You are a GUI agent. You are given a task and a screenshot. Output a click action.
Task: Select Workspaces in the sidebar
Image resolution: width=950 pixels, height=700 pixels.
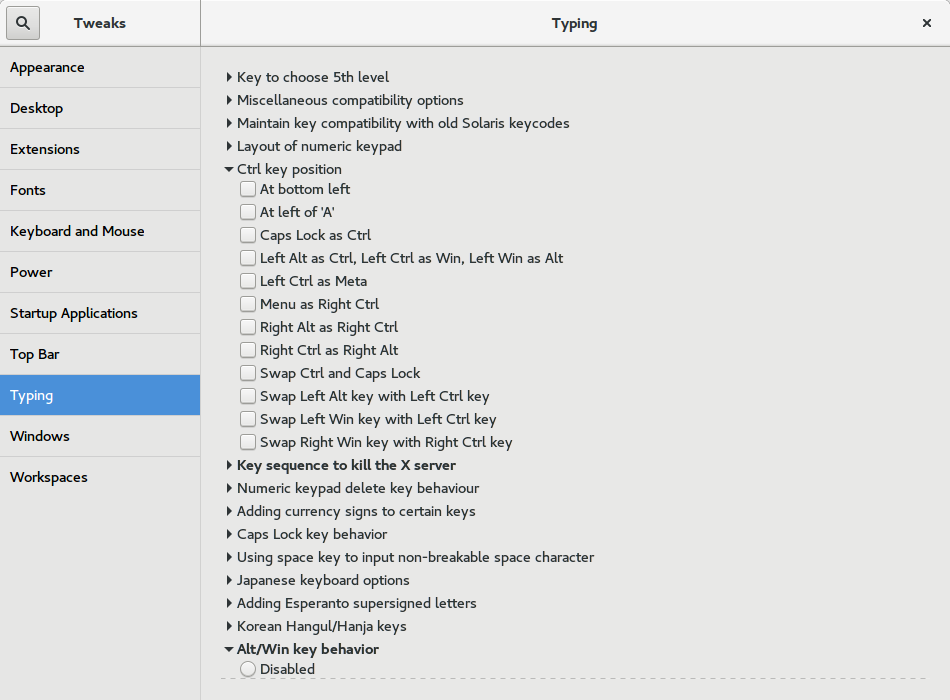[49, 477]
